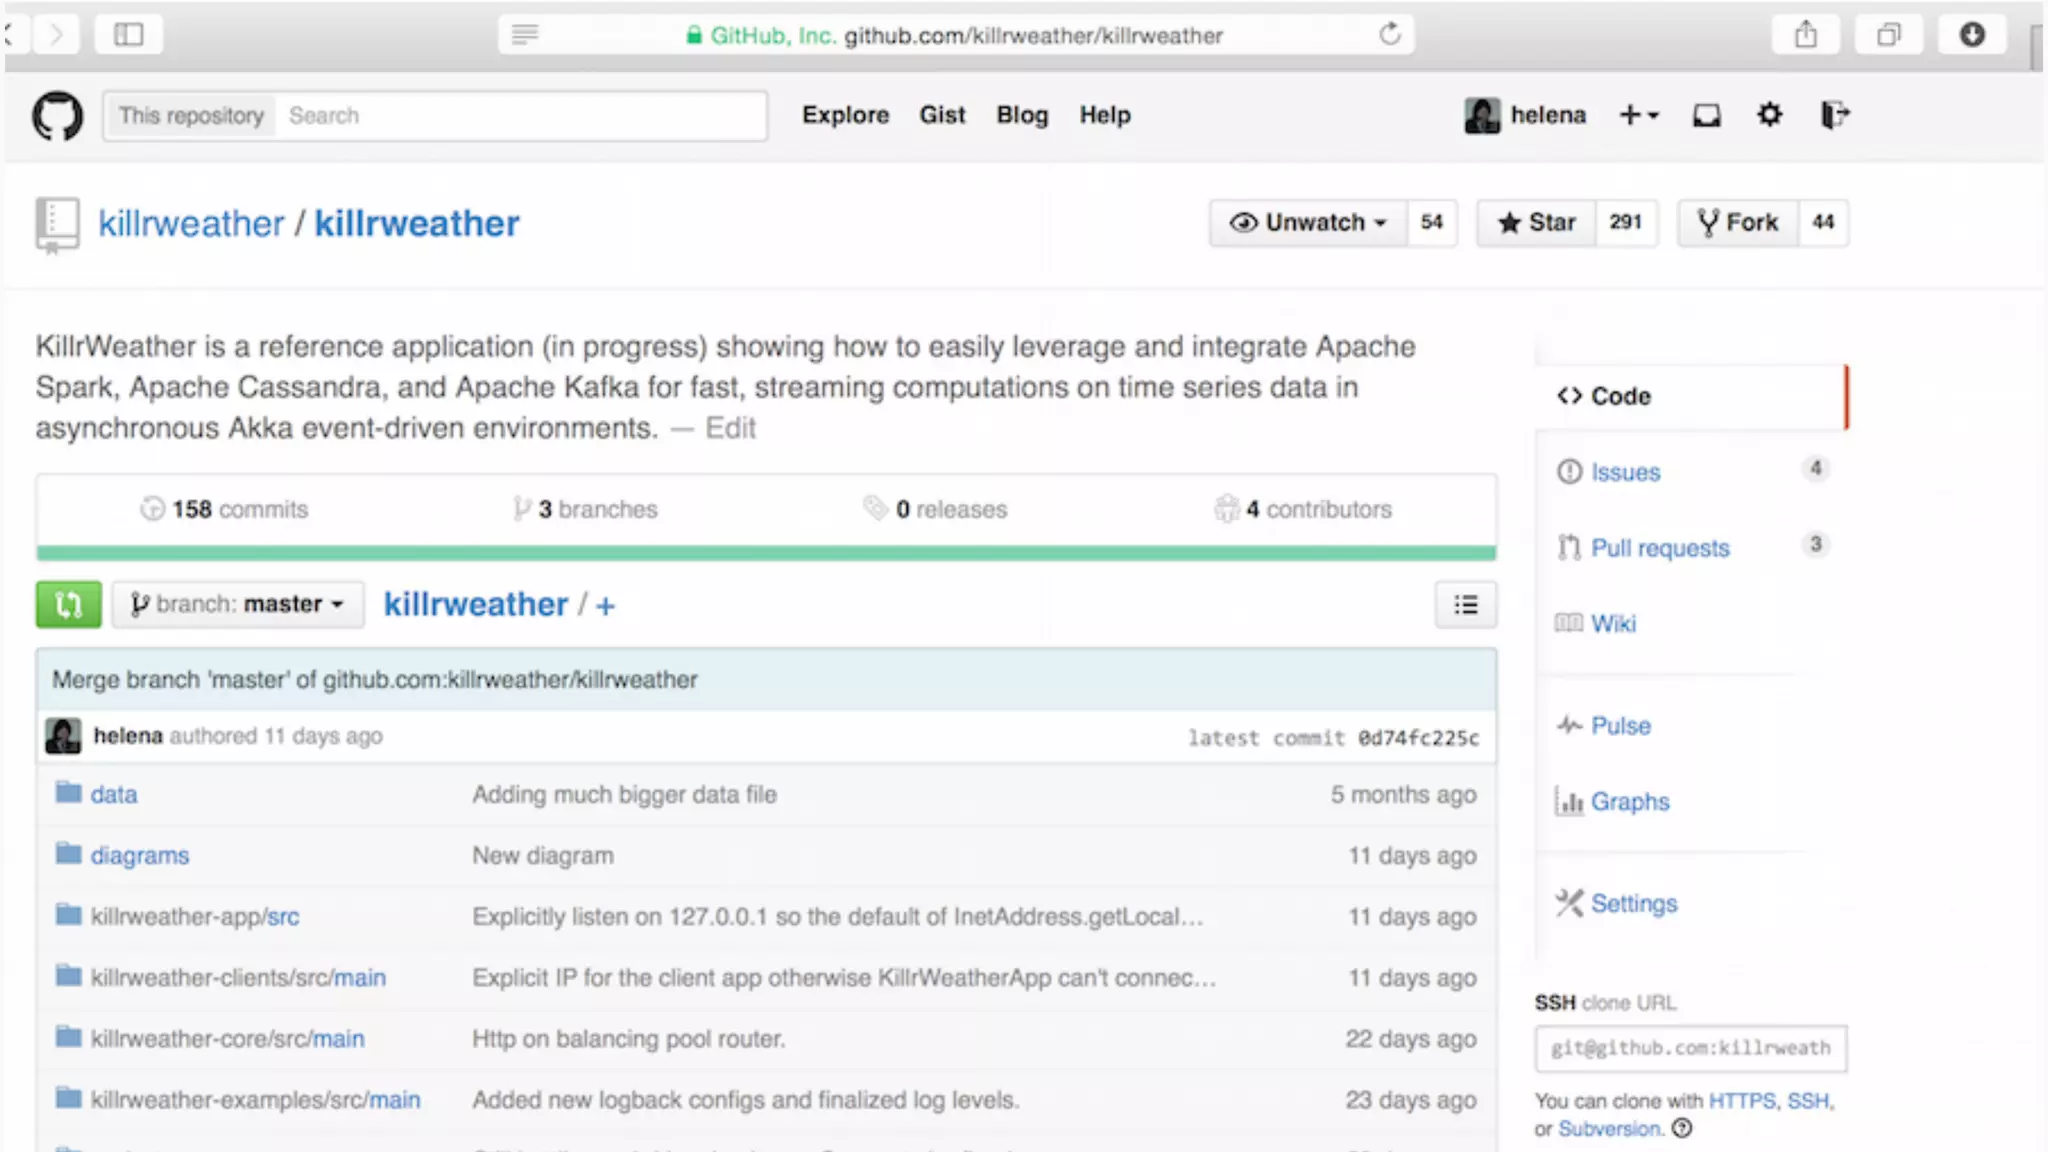Open the Explore menu item

point(845,115)
